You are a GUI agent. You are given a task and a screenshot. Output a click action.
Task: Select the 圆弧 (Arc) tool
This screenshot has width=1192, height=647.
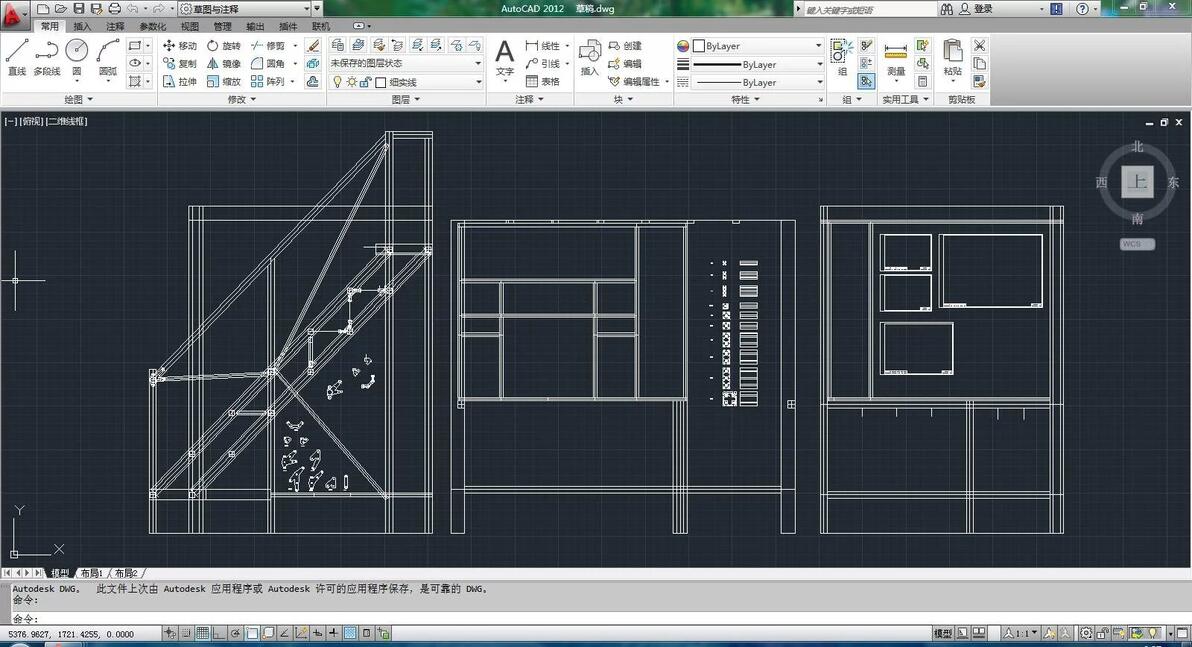pos(107,58)
